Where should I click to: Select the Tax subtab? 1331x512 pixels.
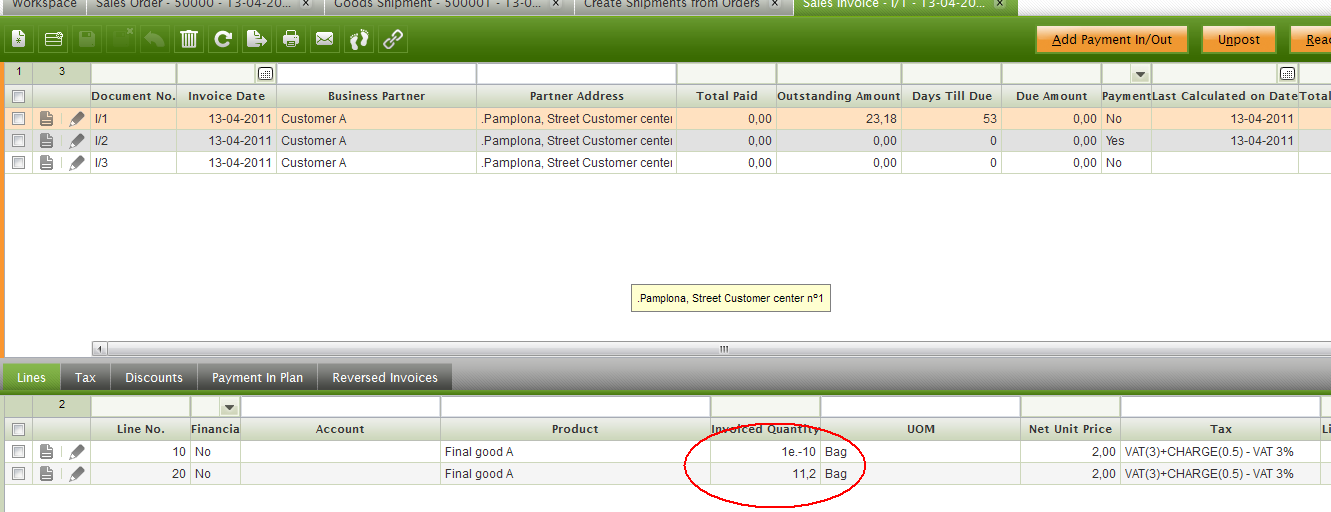point(85,377)
